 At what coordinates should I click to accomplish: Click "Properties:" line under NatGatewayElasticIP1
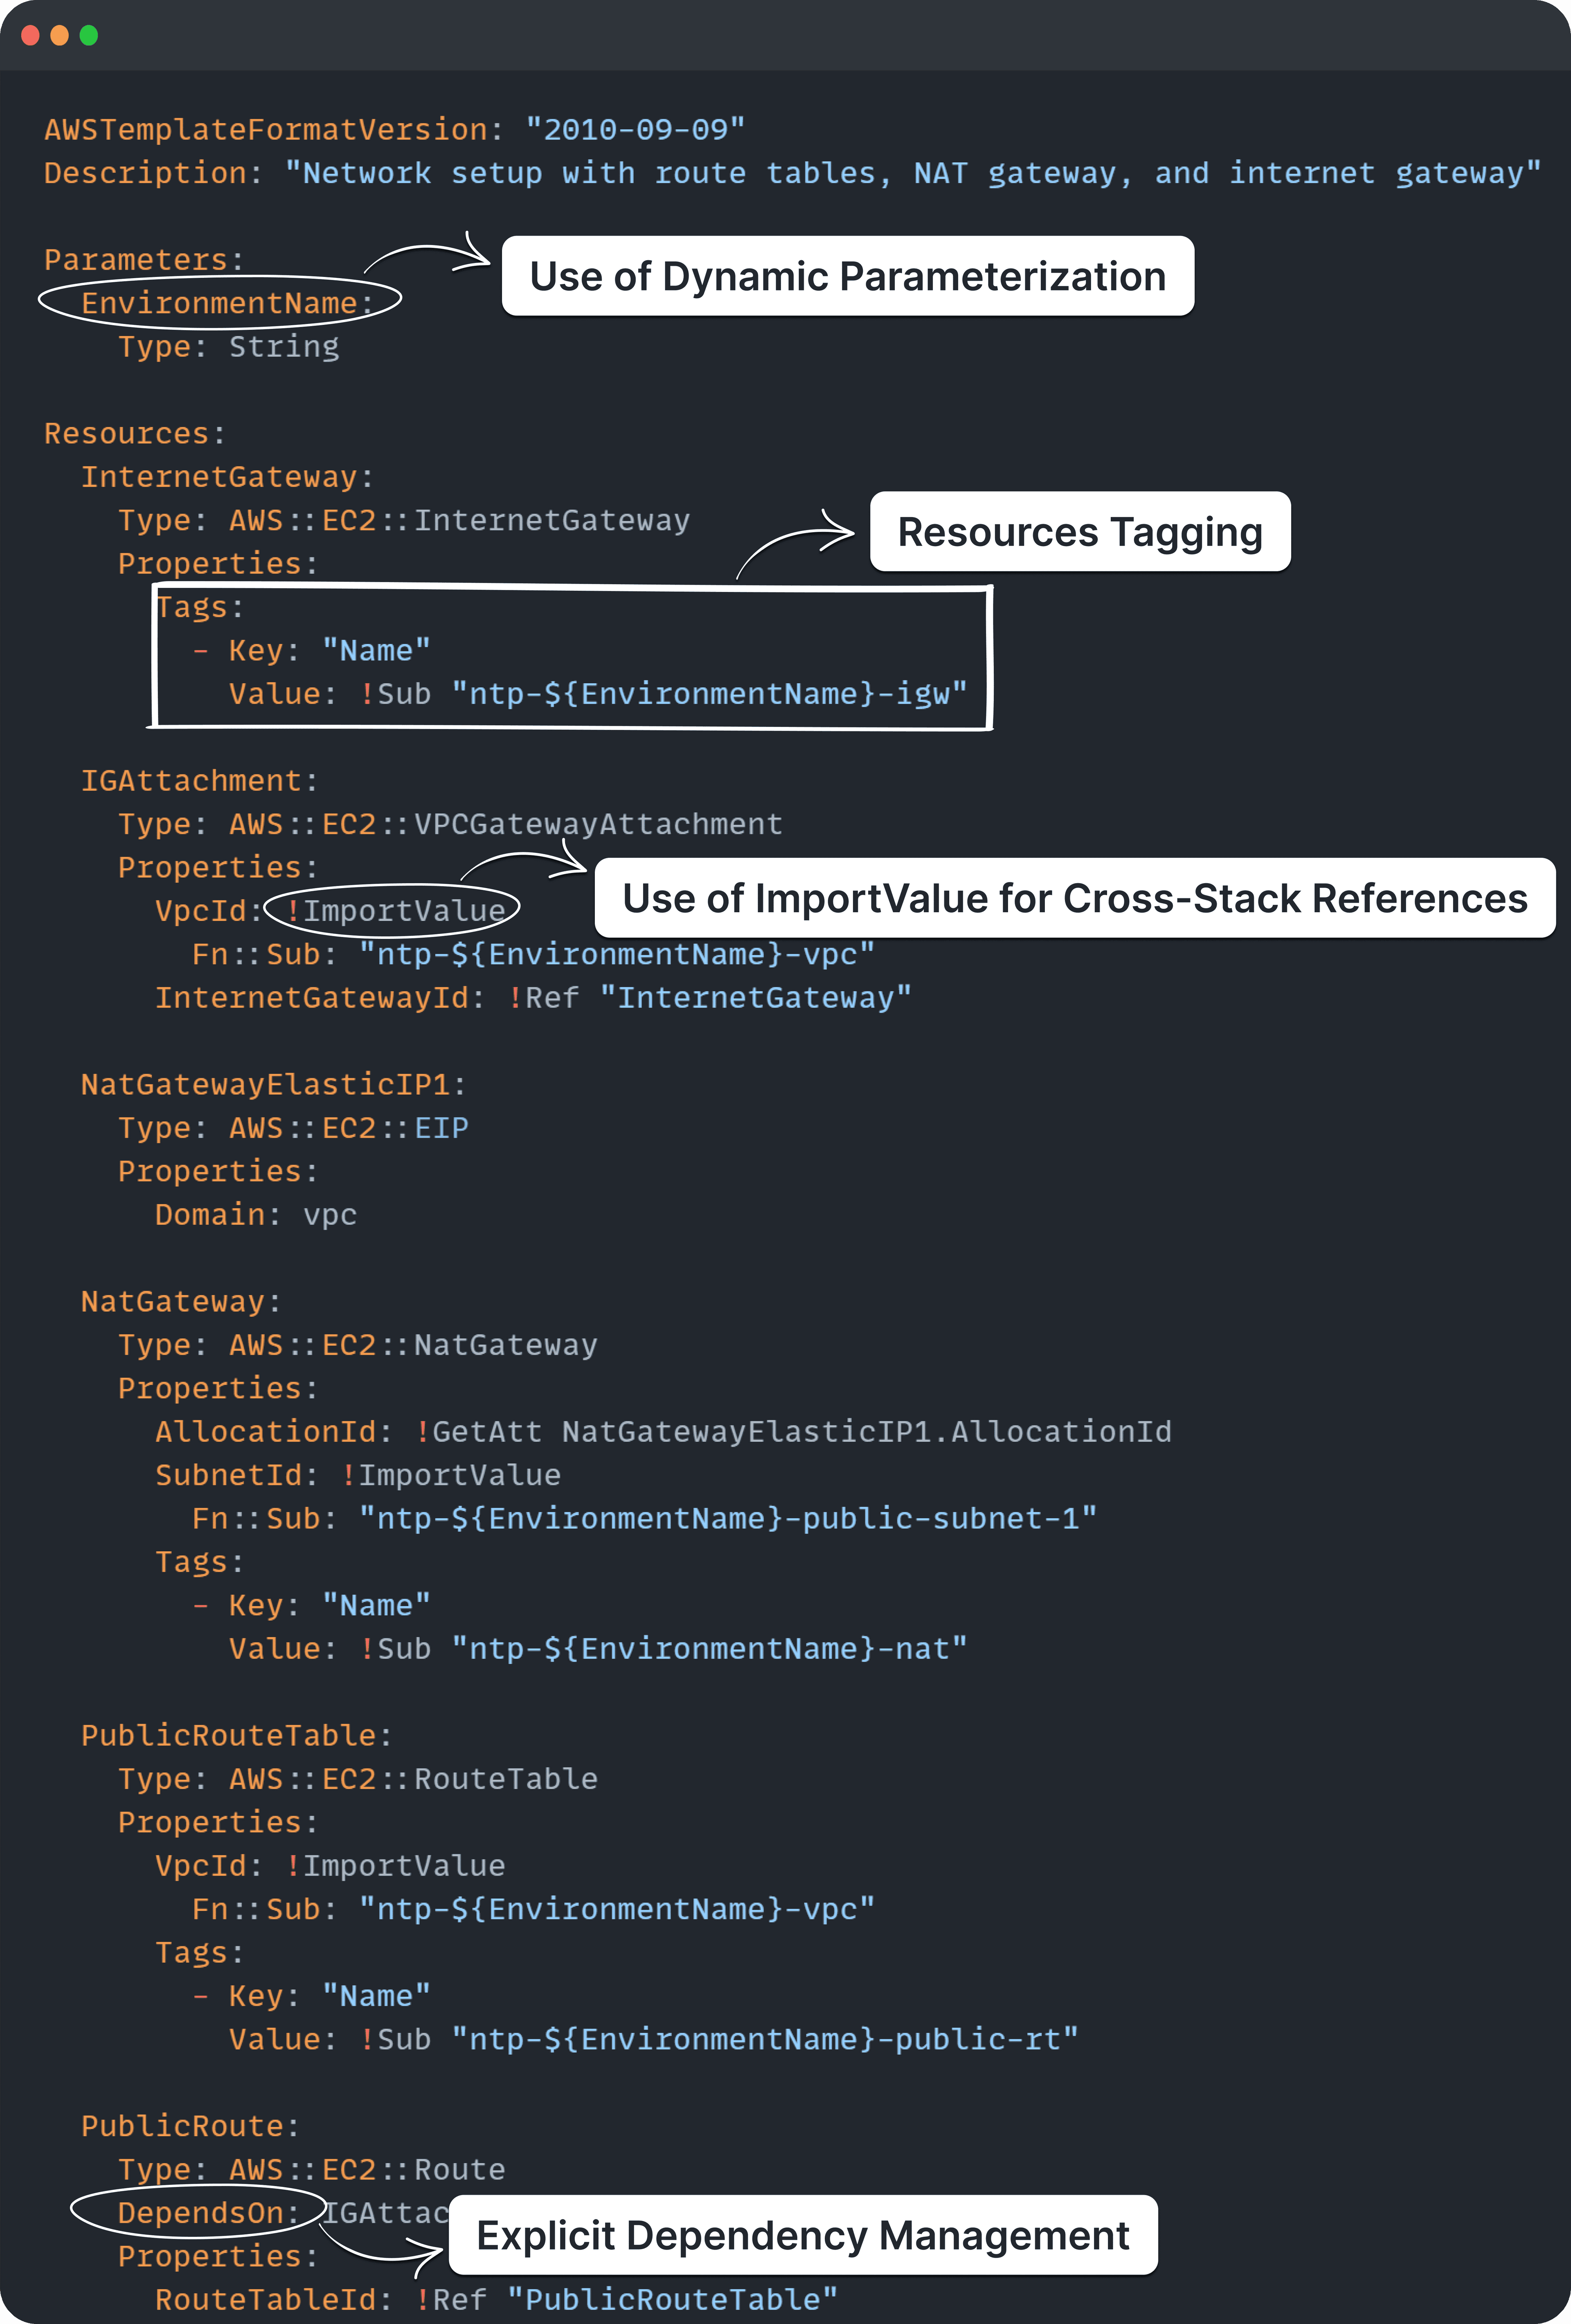[218, 1172]
